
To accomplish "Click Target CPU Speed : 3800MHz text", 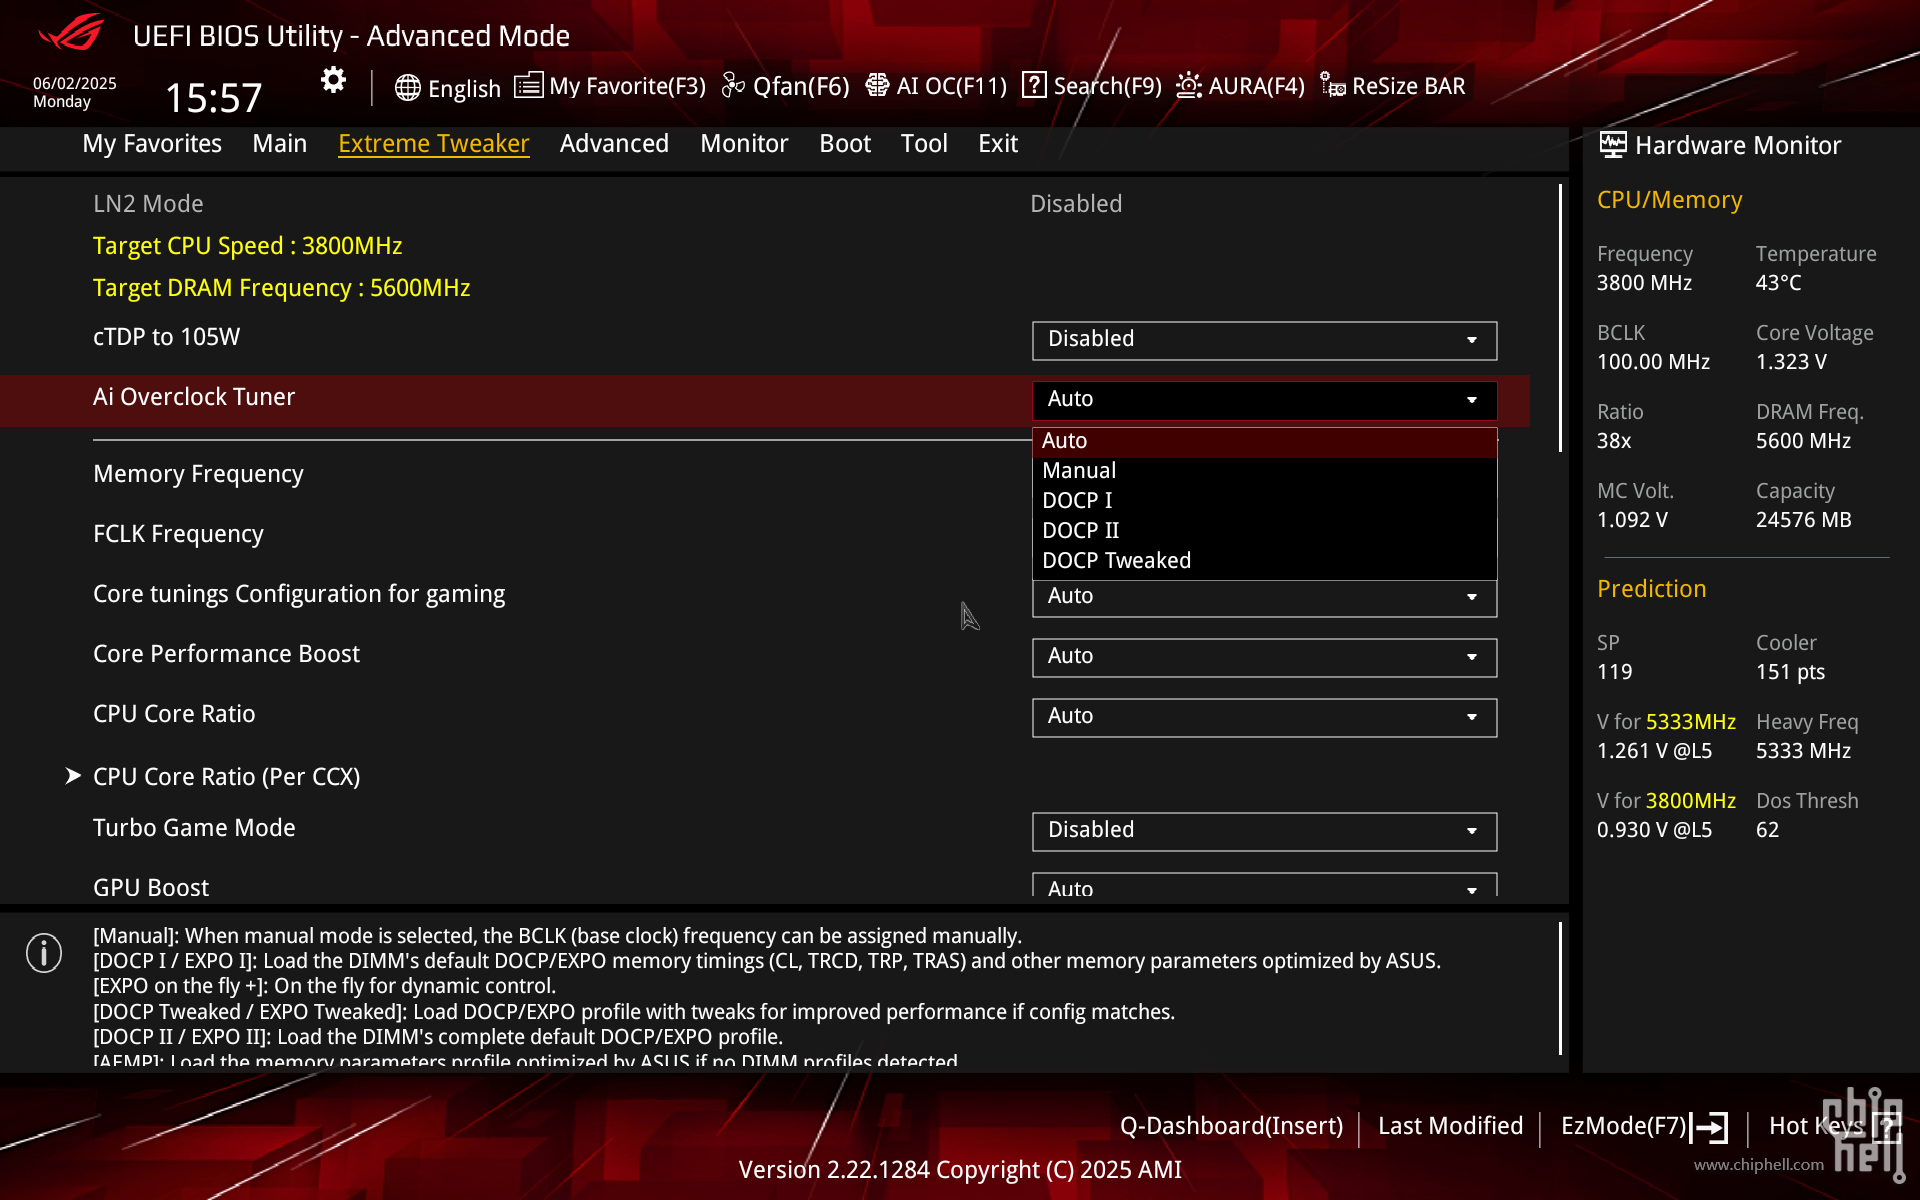I will [247, 246].
